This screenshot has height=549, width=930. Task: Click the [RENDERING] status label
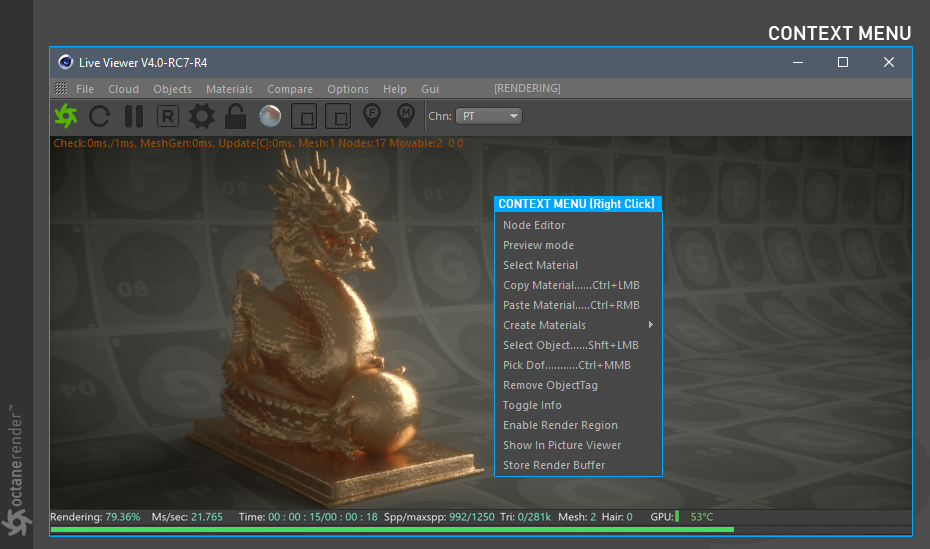coord(527,88)
